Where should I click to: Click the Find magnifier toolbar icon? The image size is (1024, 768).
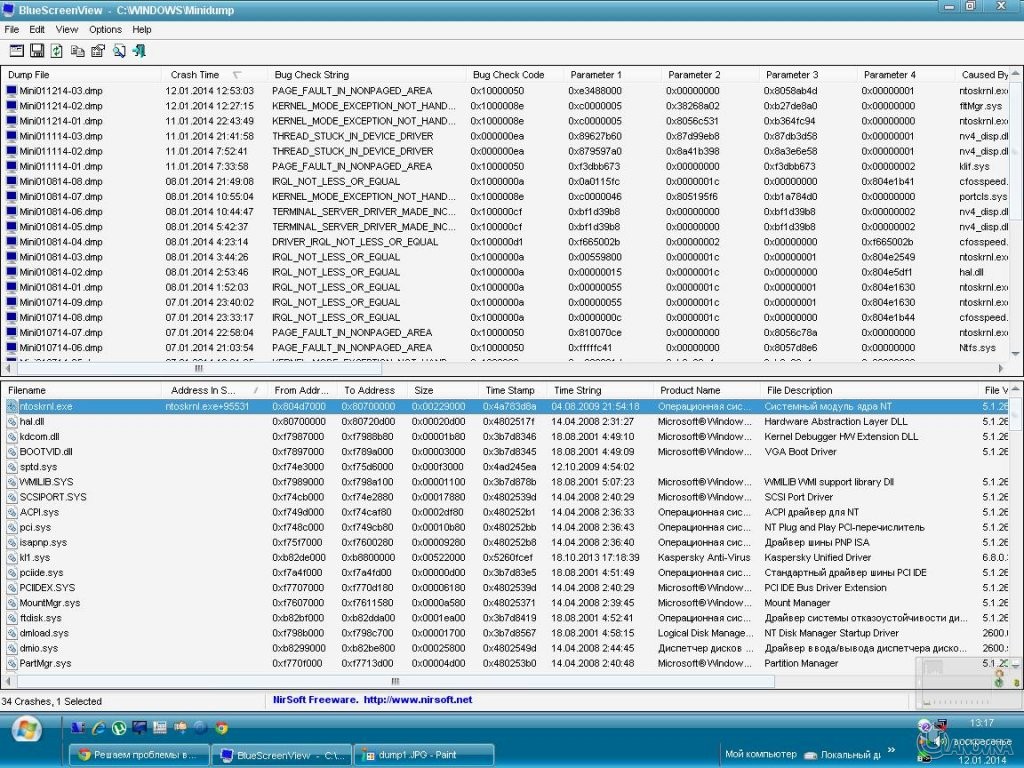tap(119, 51)
